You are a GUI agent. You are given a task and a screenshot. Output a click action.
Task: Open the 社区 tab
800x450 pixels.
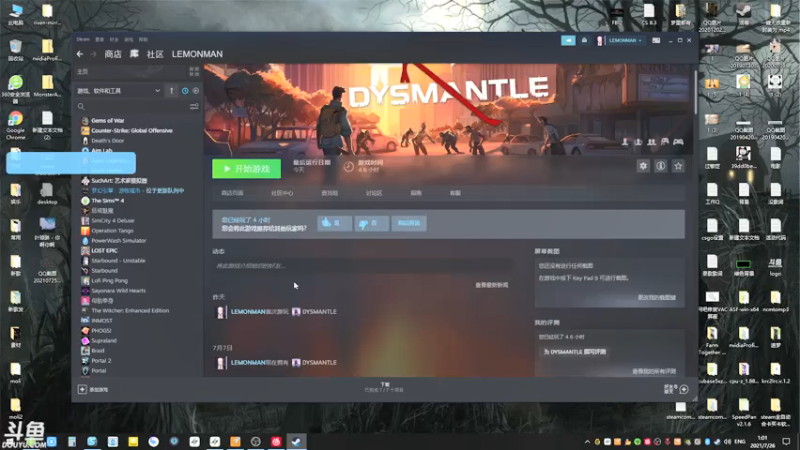click(155, 54)
